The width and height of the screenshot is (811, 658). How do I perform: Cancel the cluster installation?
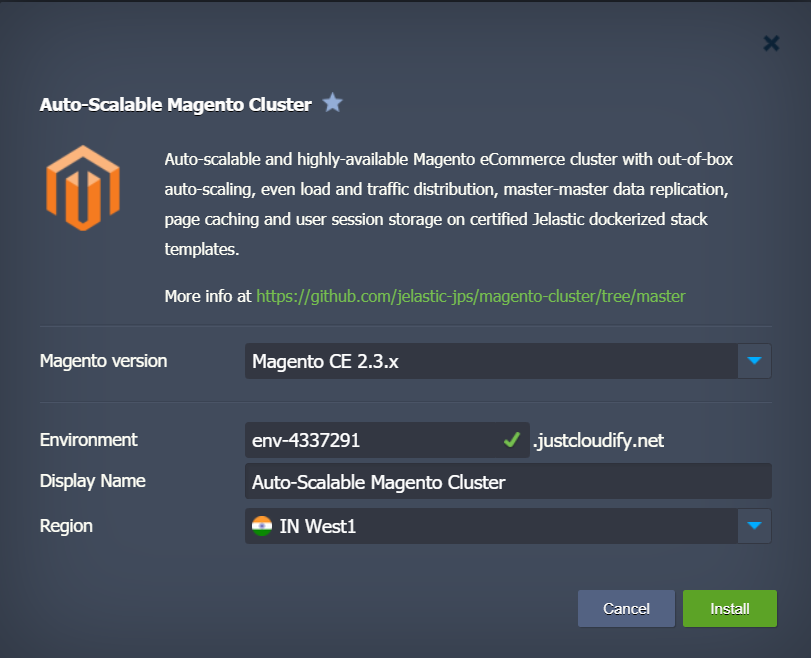[x=626, y=608]
